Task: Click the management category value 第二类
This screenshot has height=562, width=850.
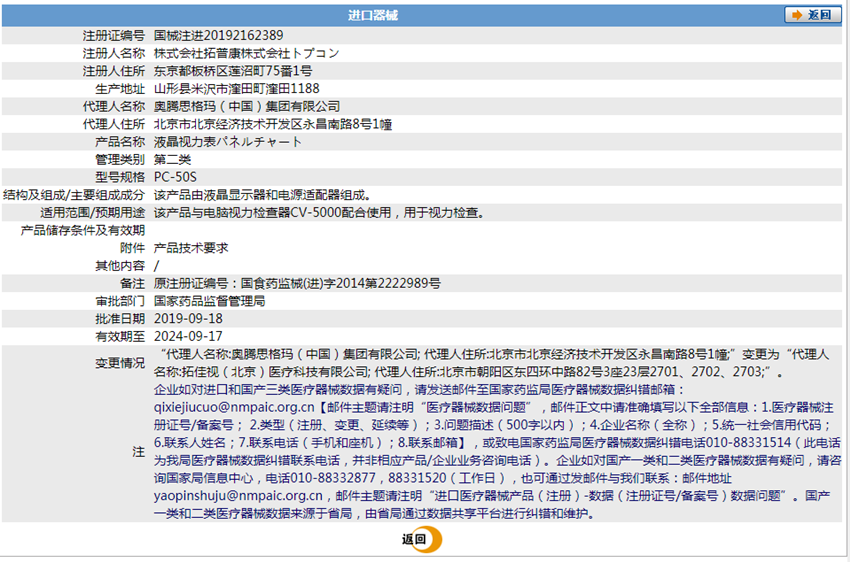Action: 172,159
